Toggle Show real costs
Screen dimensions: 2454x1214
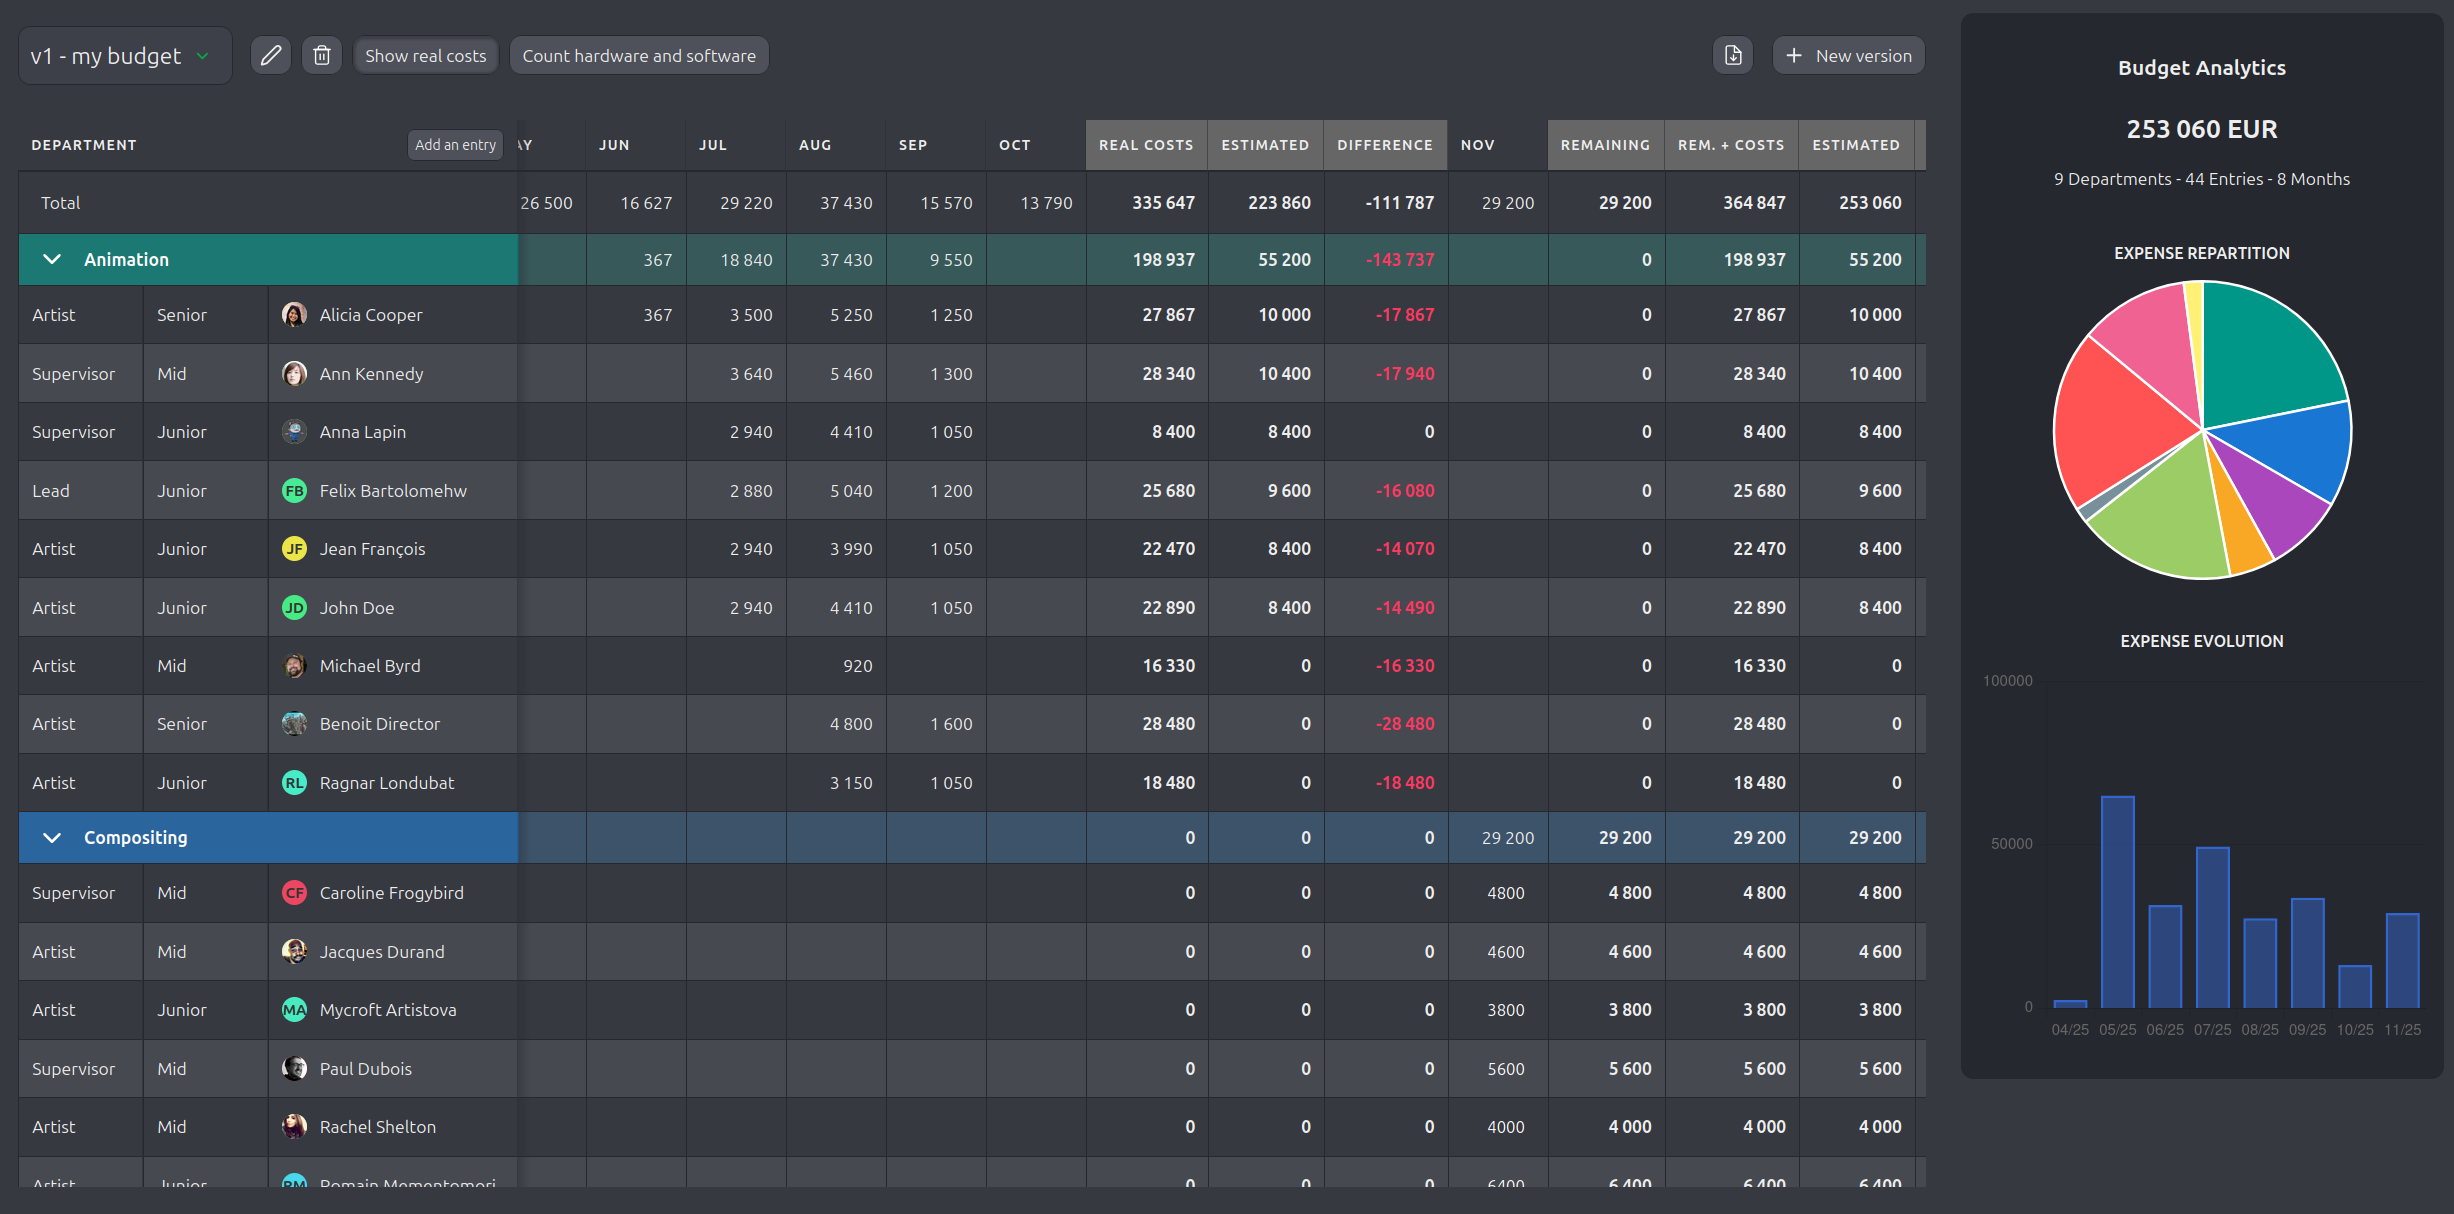(425, 56)
